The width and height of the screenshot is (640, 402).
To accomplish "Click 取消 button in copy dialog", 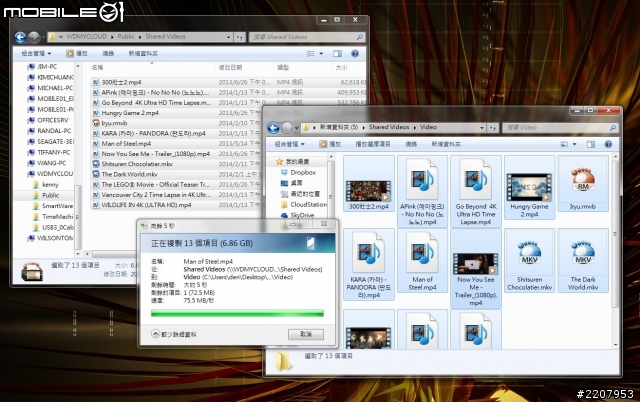I will (x=306, y=334).
